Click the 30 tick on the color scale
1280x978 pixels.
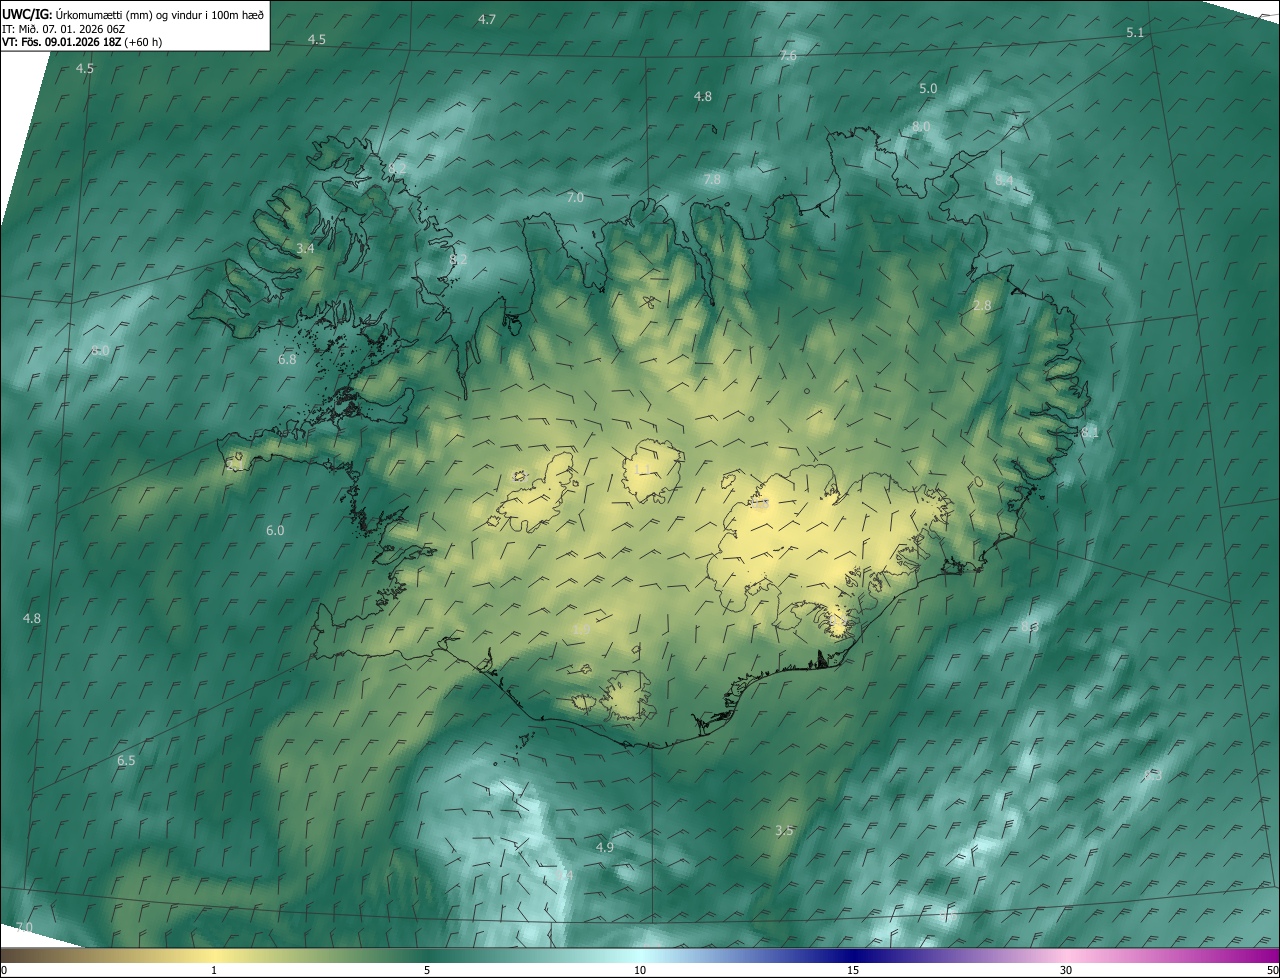(1066, 970)
